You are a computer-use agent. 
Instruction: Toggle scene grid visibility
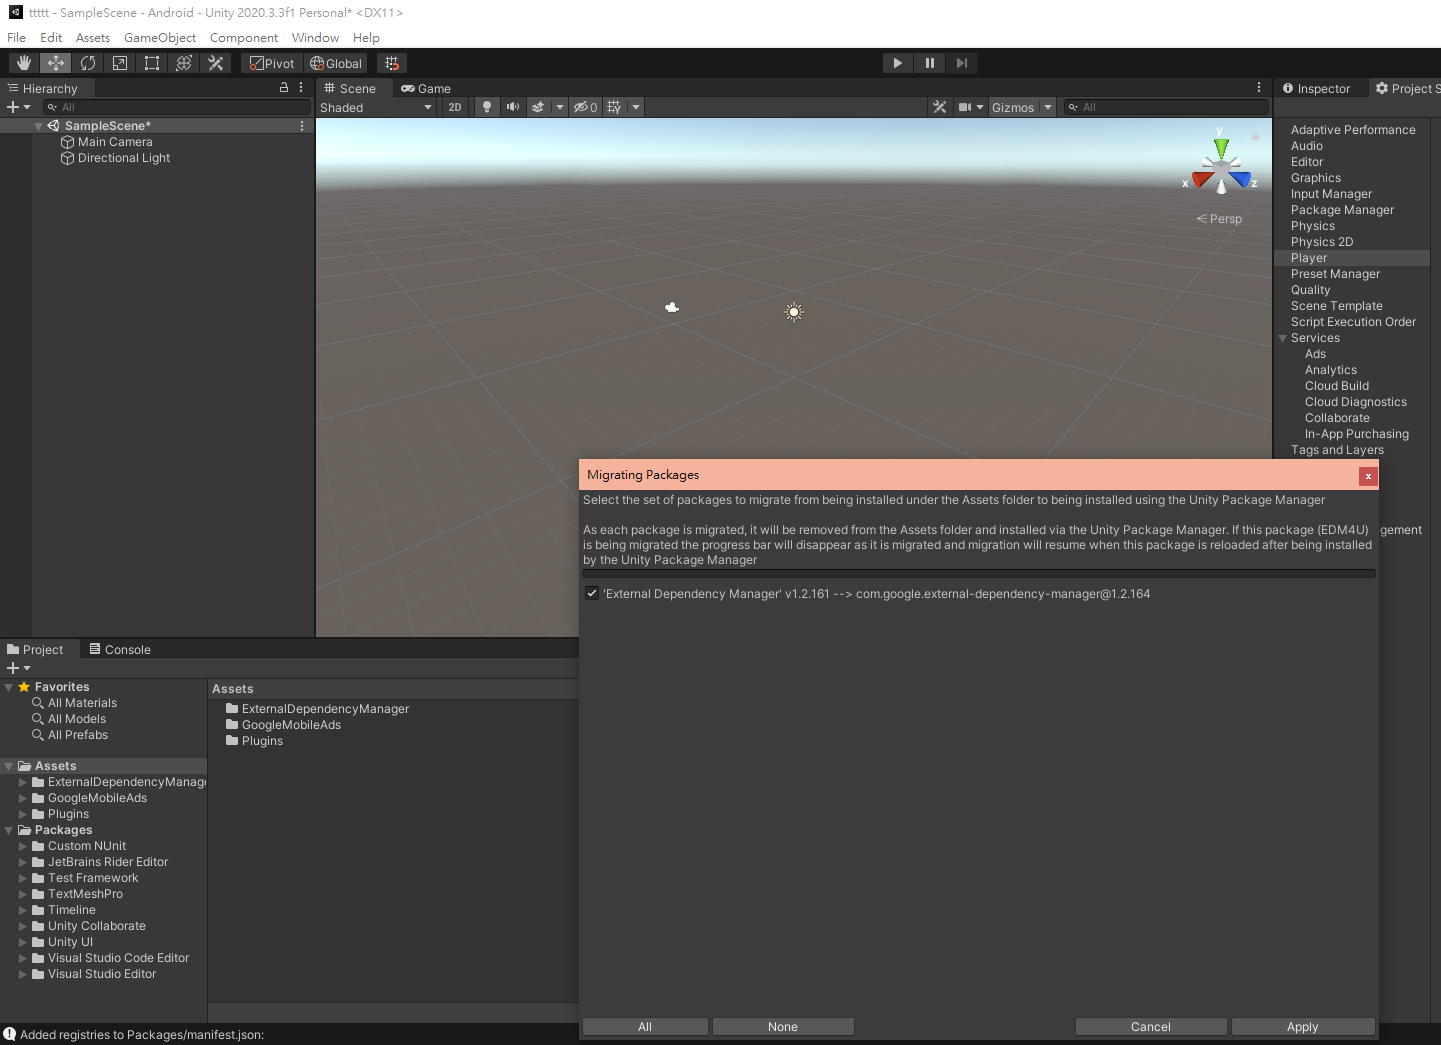pos(614,107)
